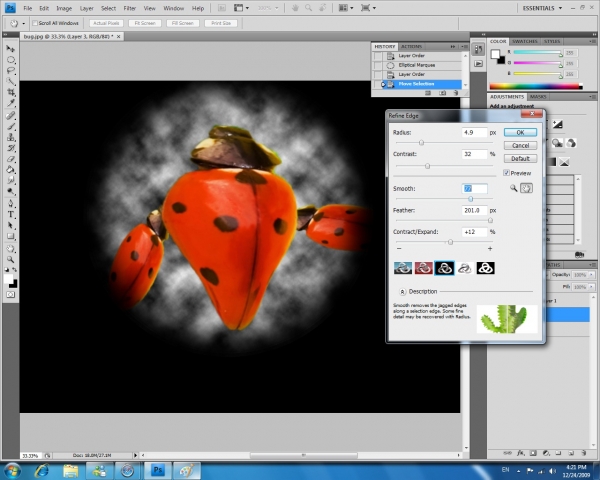Choose the Standard preview mode icon
The height and width of the screenshot is (480, 600).
coord(403,268)
